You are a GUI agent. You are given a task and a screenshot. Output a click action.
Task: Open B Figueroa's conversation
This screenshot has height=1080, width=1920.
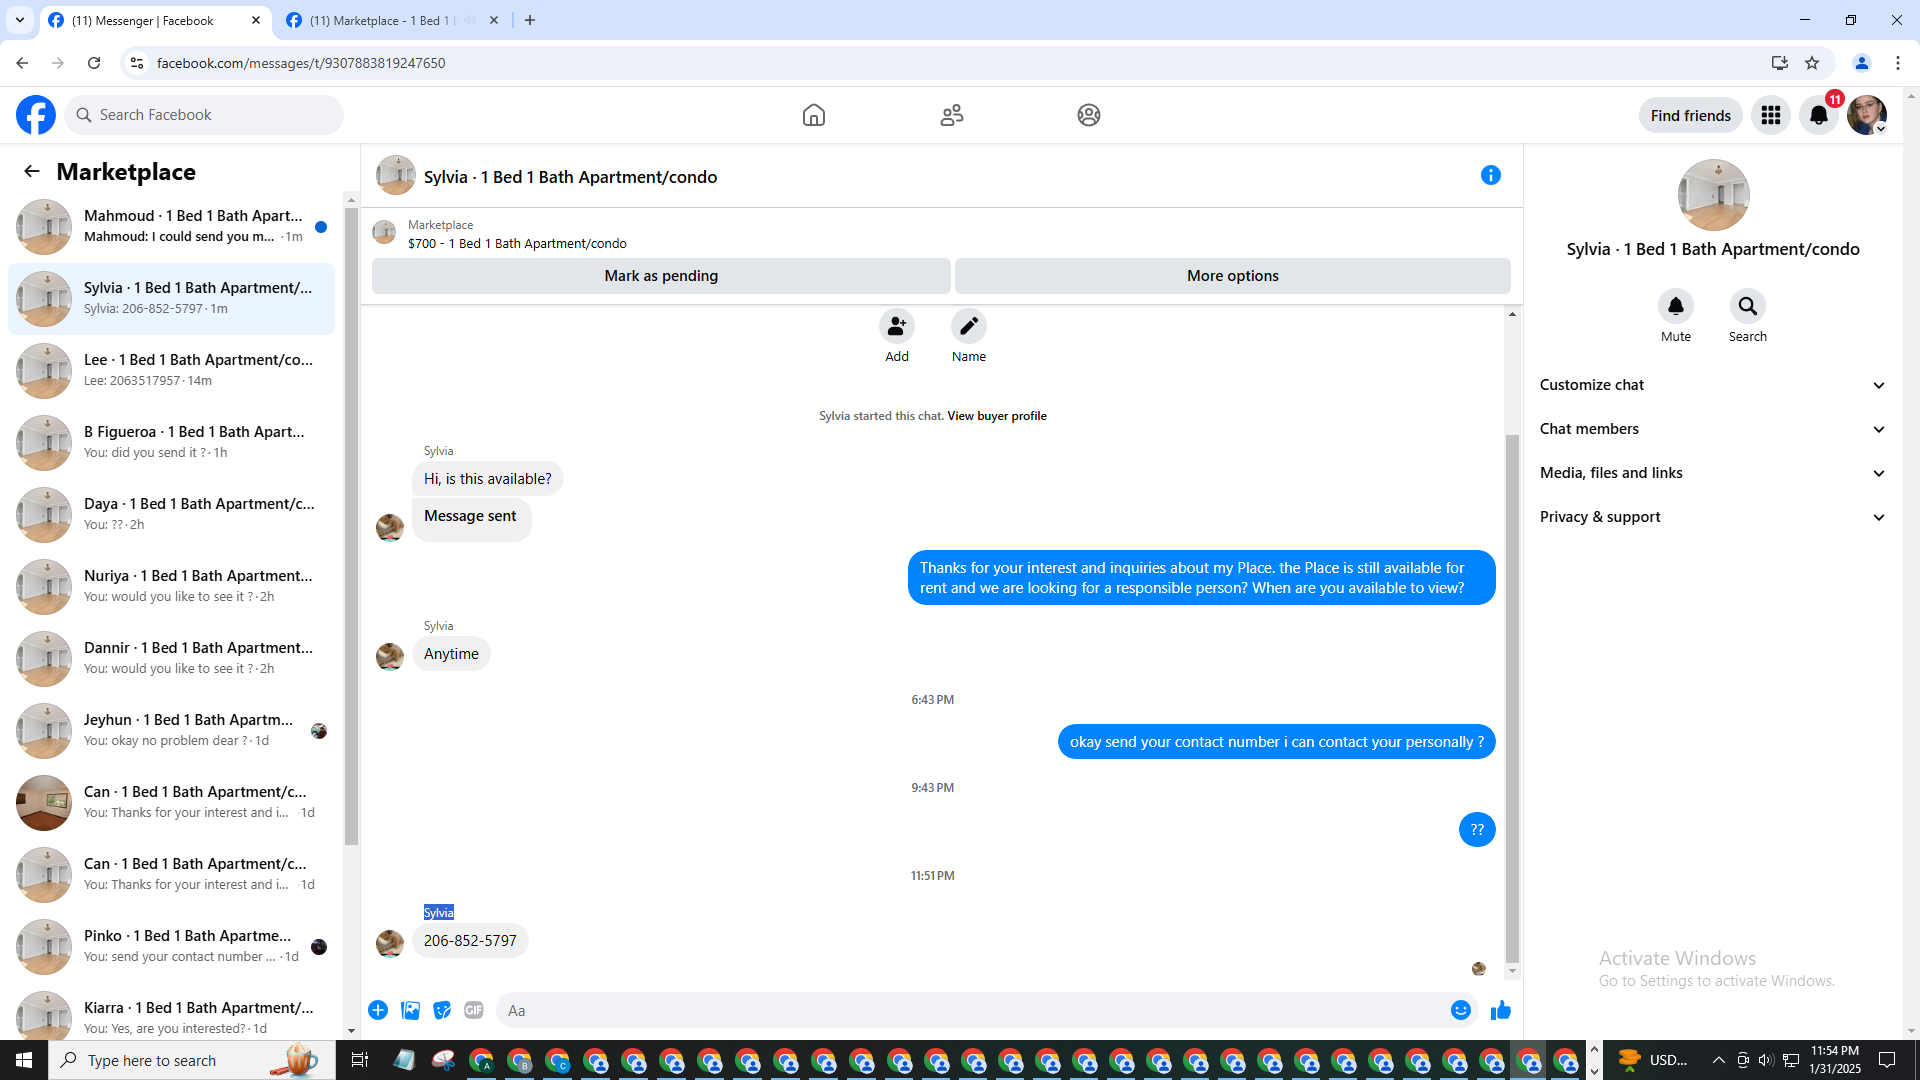coord(172,443)
